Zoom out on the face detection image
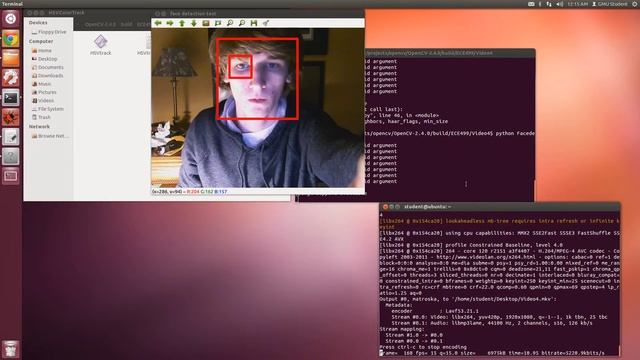This screenshot has height=360, width=640. click(x=242, y=23)
